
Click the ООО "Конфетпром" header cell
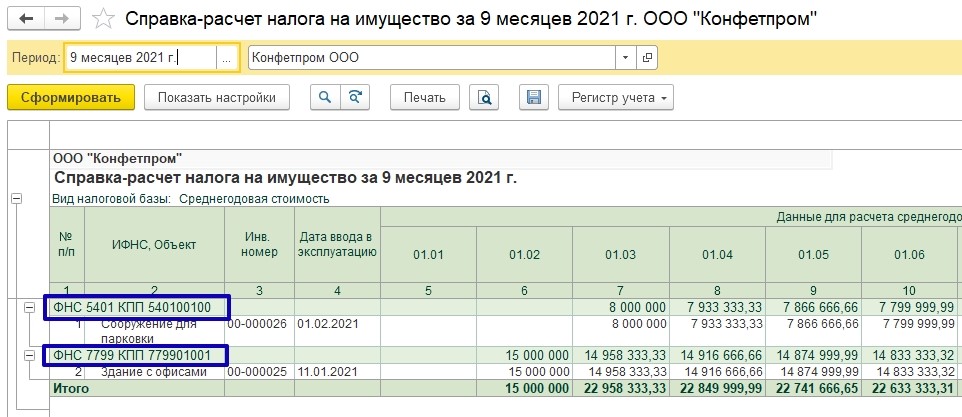(118, 159)
